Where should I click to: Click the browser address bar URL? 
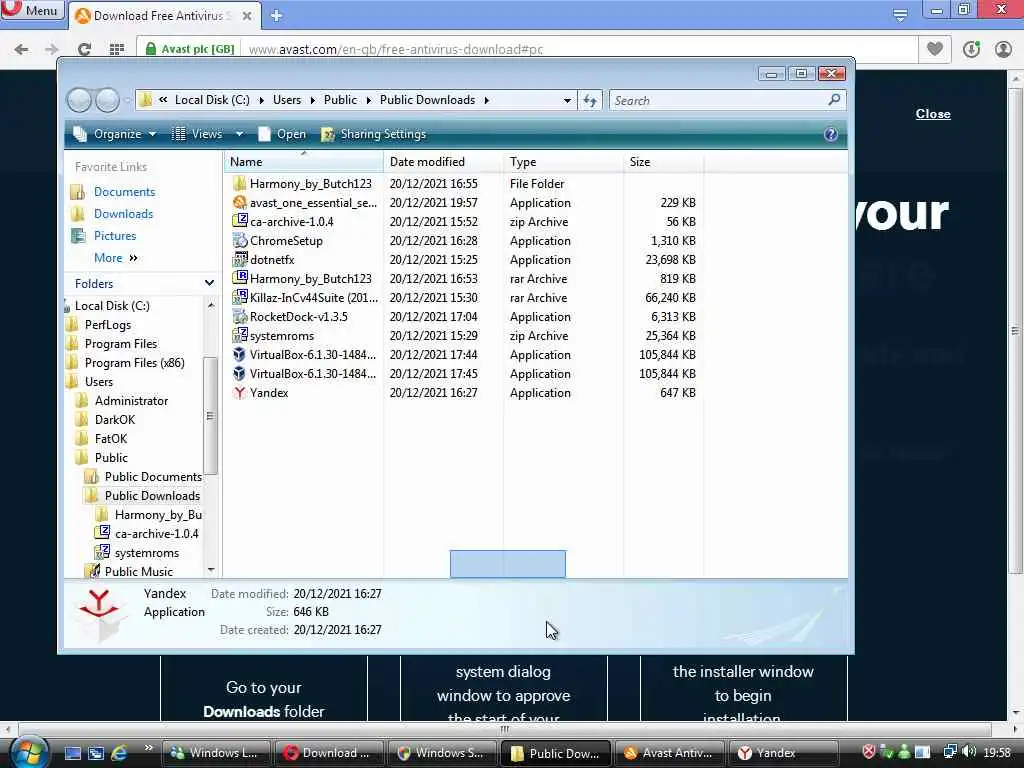(x=396, y=49)
